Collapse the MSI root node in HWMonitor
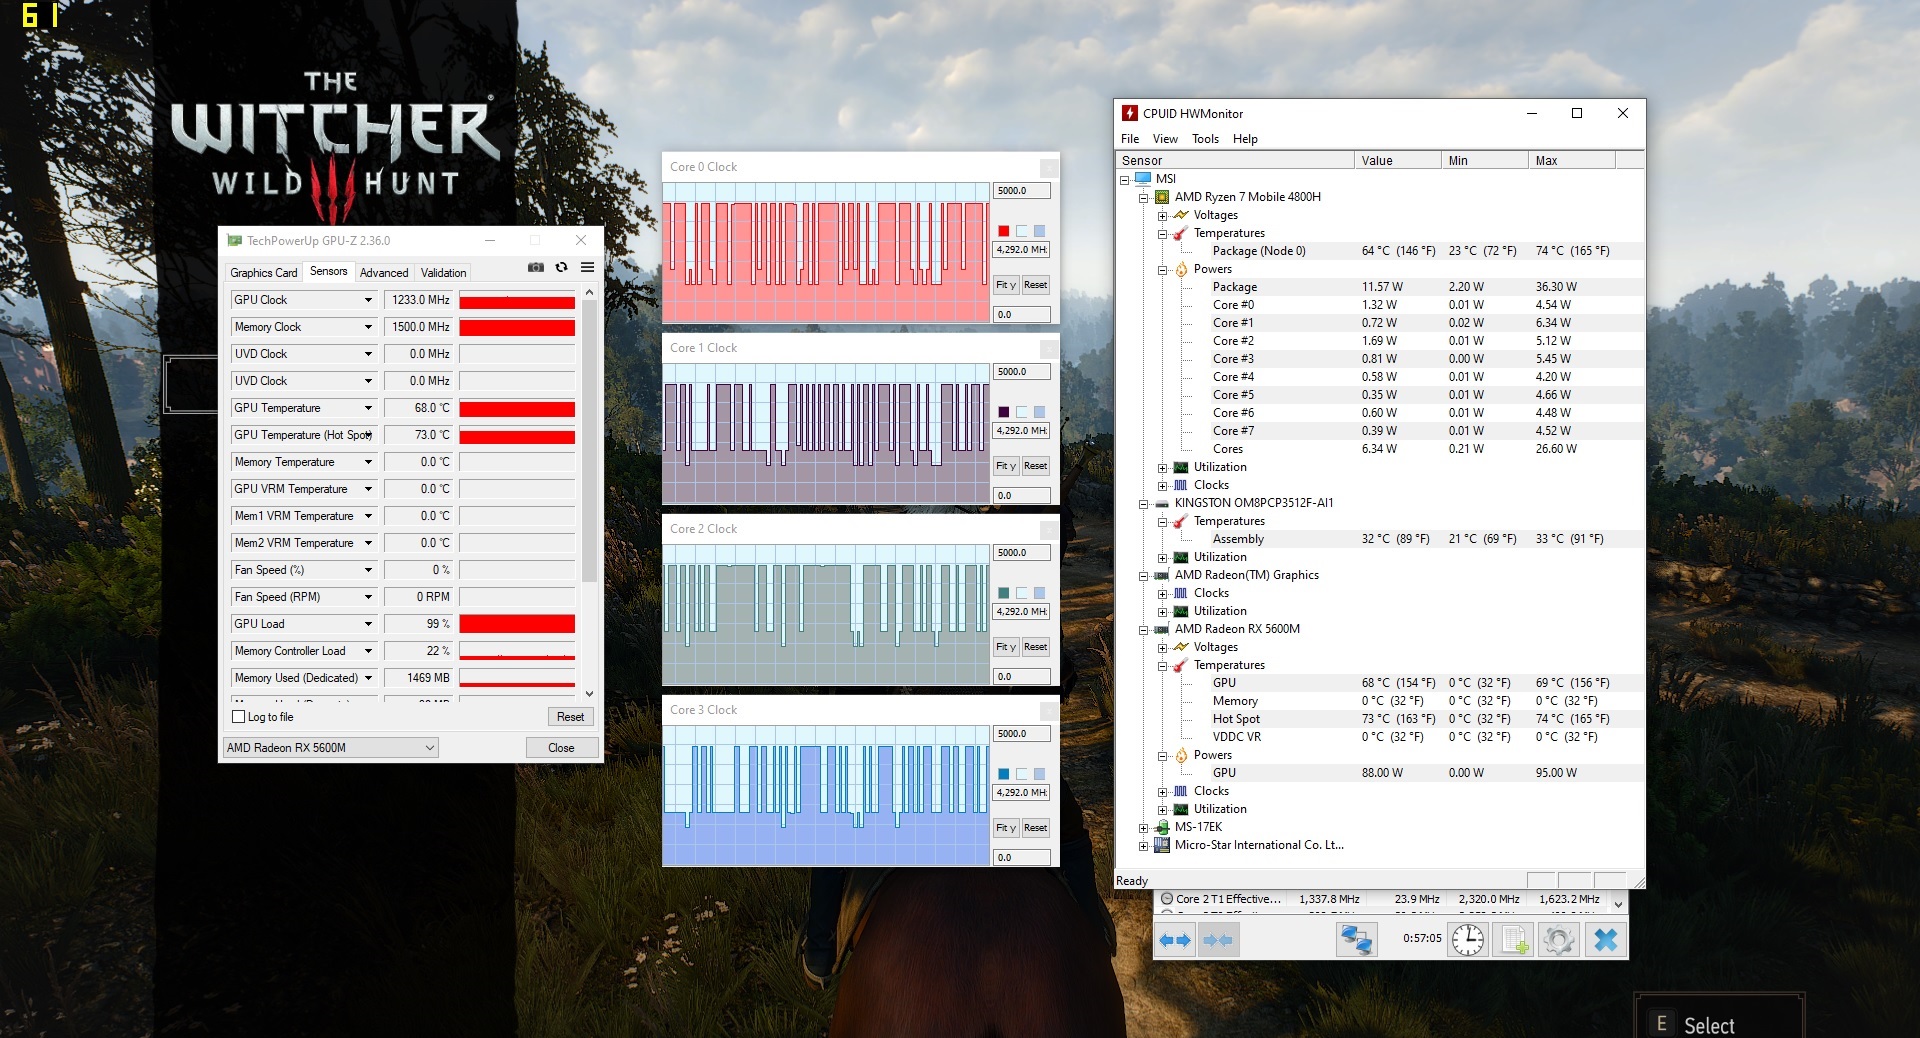The image size is (1920, 1038). [x=1125, y=180]
